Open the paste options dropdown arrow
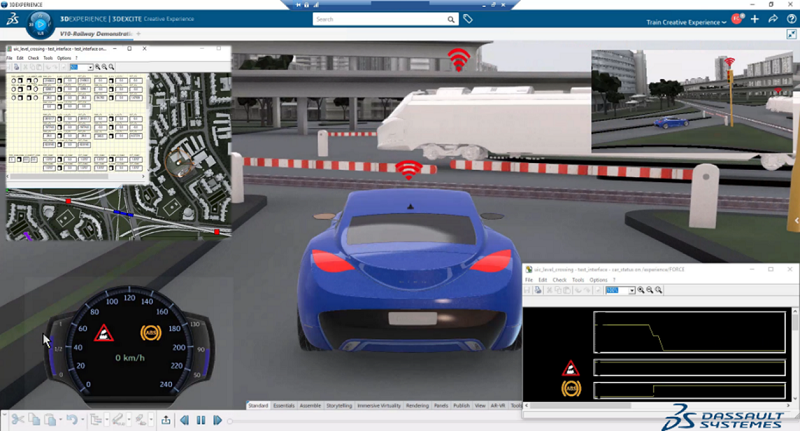The image size is (800, 431). [60, 420]
